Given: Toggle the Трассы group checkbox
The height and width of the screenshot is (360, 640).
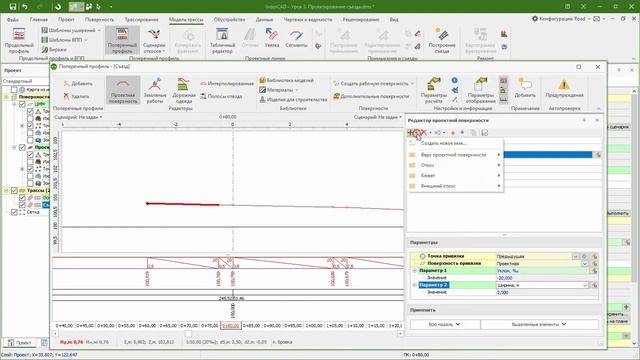Looking at the screenshot, I should point(14,191).
